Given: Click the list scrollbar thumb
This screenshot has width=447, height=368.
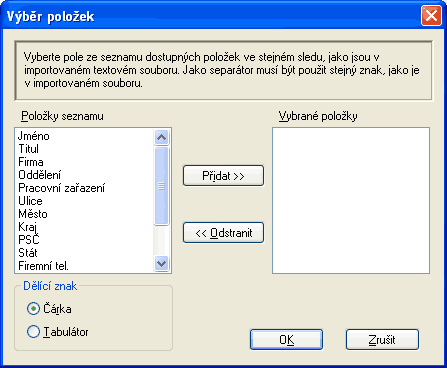Looking at the screenshot, I should tap(162, 186).
